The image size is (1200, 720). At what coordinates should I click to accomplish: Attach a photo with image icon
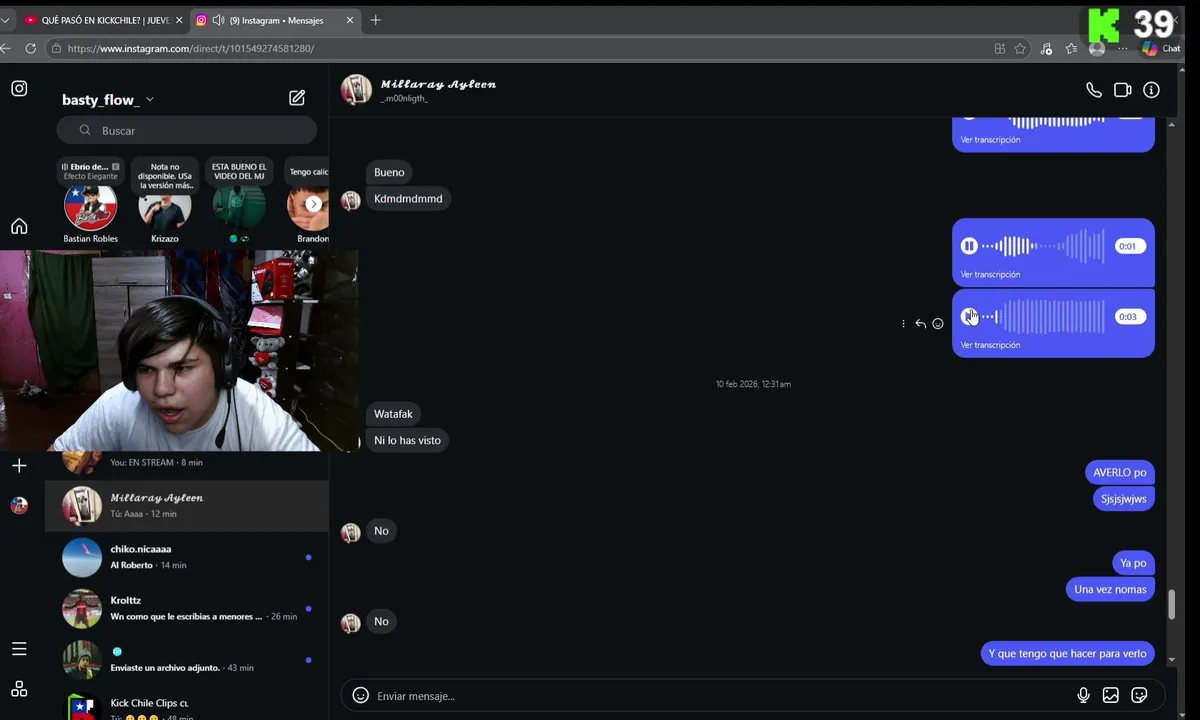click(1111, 695)
